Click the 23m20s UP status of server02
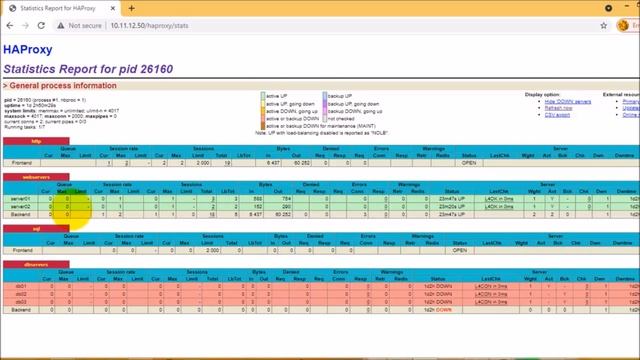 452,207
